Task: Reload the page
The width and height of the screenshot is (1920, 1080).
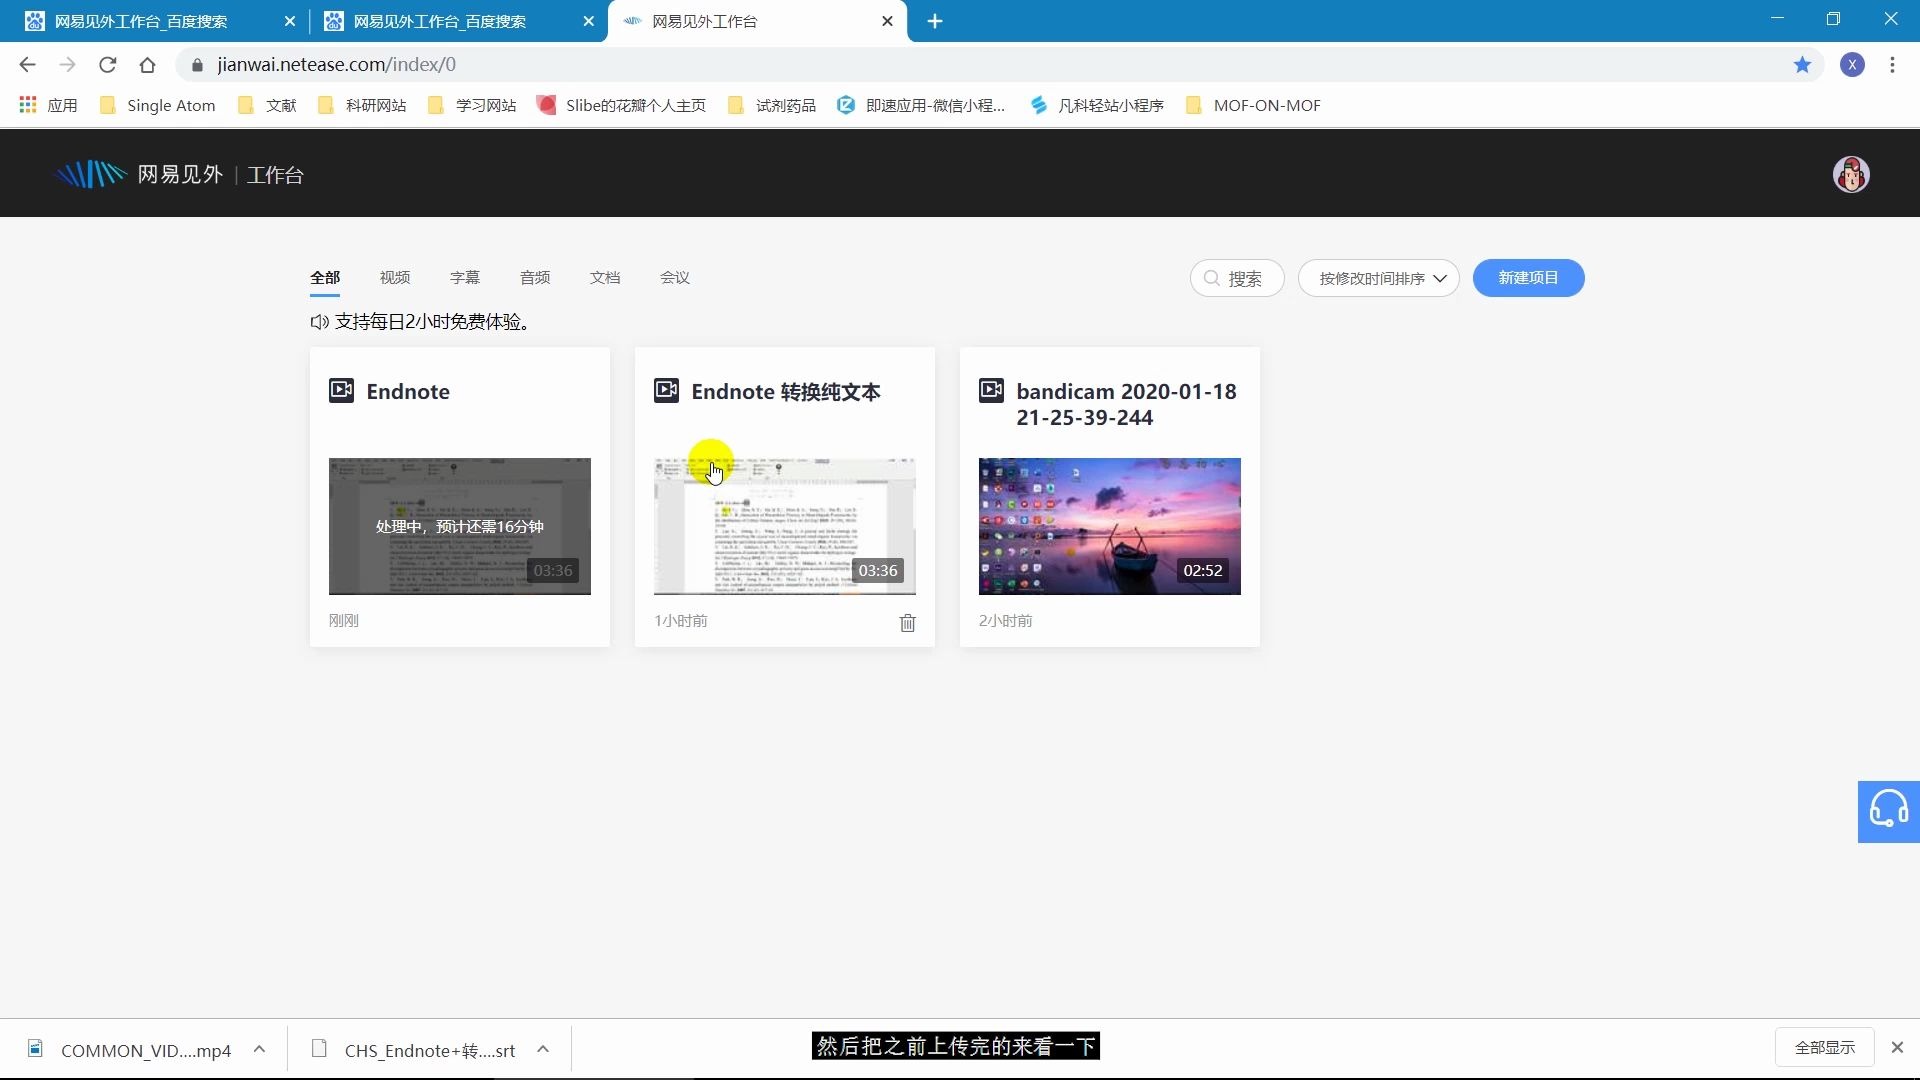Action: [107, 65]
